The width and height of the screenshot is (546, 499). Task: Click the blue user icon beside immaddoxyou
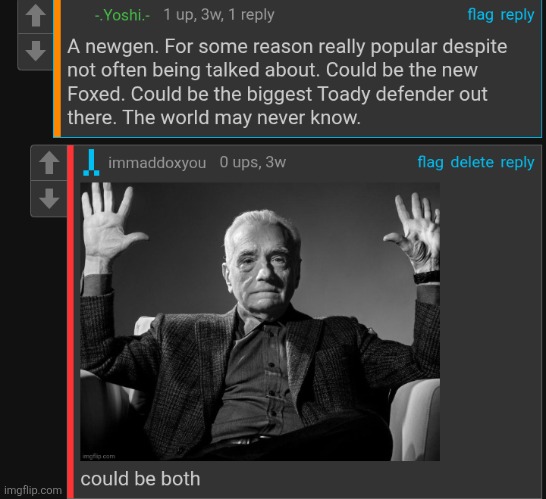click(91, 163)
